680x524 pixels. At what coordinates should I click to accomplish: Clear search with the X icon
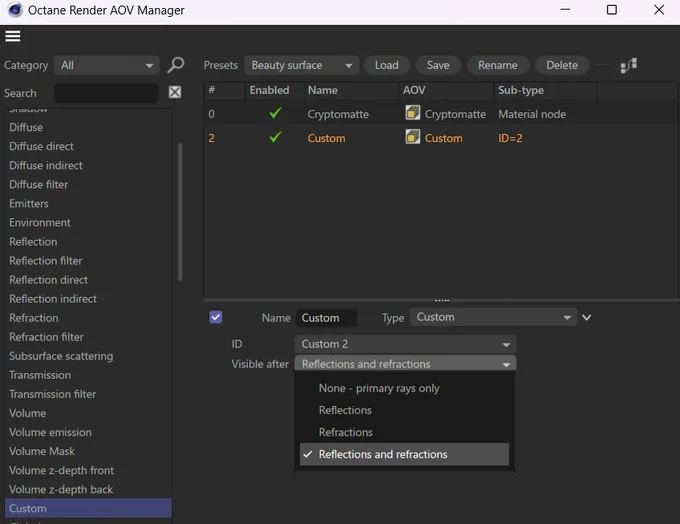(x=175, y=92)
